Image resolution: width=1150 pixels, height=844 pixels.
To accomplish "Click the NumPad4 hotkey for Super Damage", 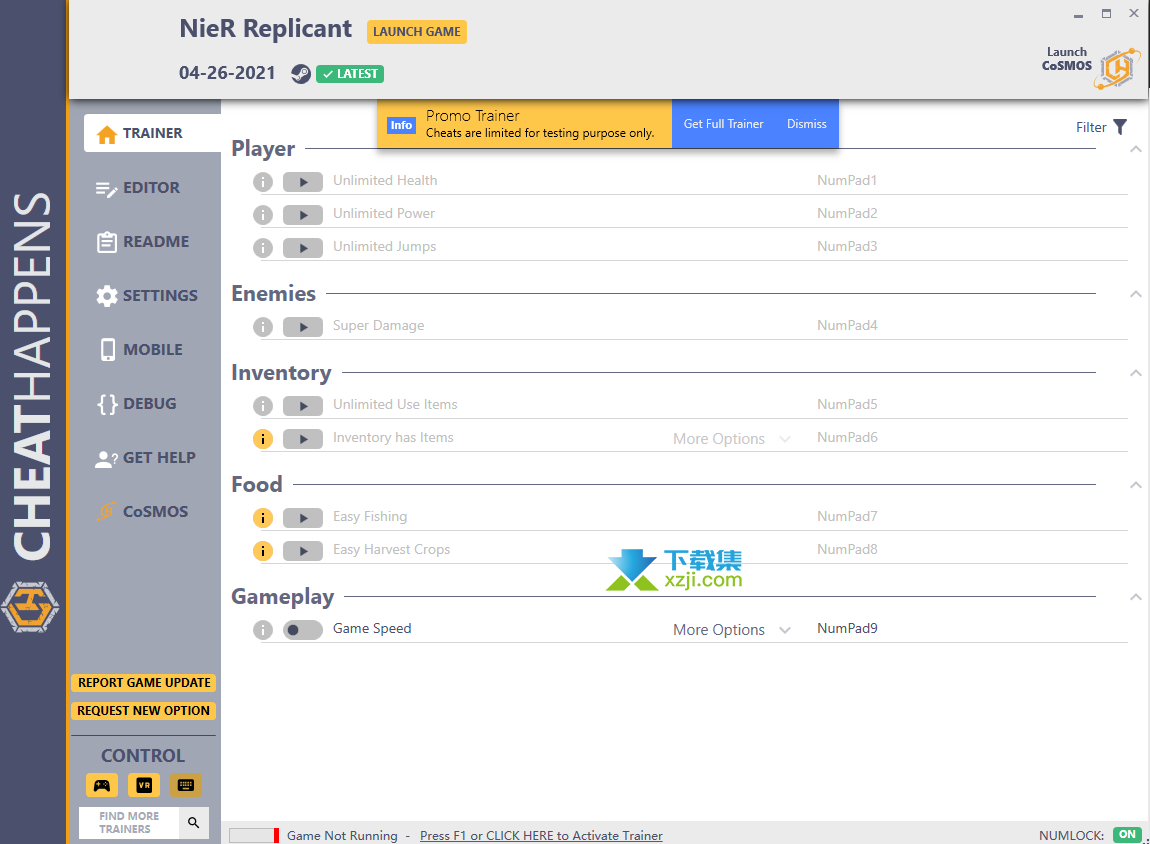I will (x=847, y=326).
